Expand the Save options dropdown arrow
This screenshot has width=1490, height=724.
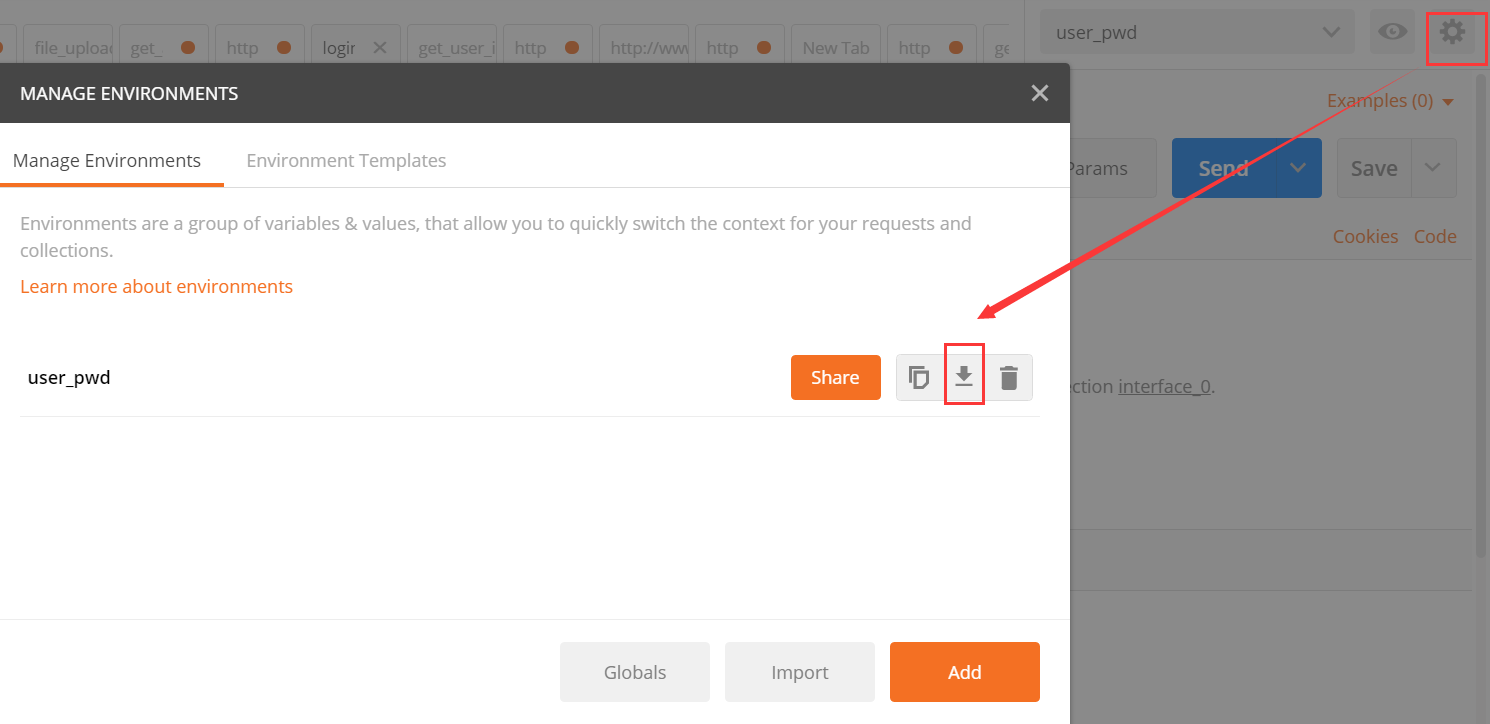tap(1433, 168)
